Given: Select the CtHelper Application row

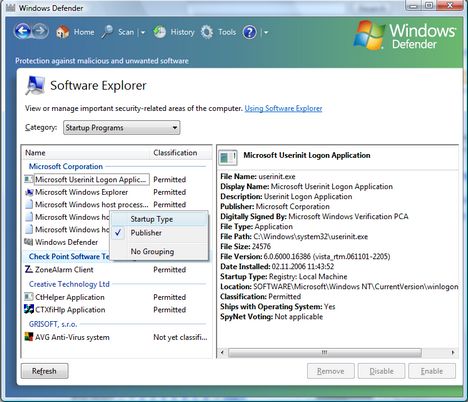Looking at the screenshot, I should click(x=117, y=297).
